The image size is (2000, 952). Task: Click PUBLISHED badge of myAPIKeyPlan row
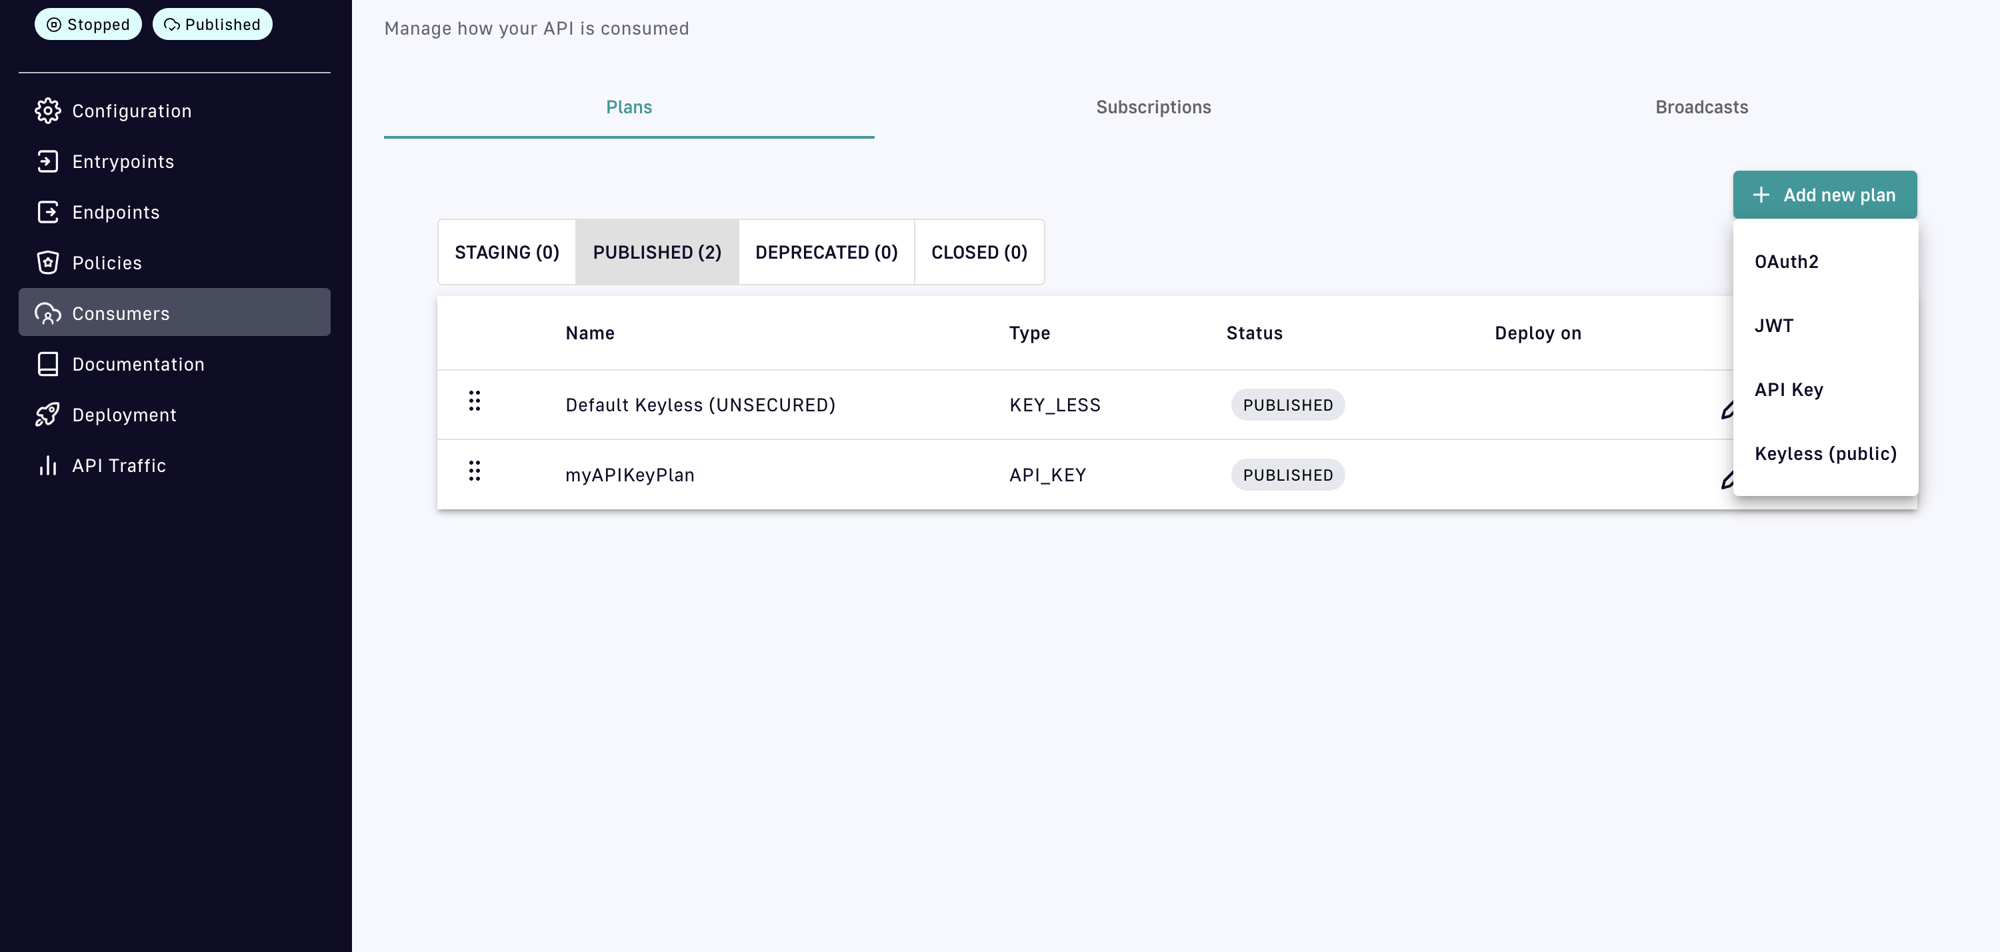tap(1288, 475)
